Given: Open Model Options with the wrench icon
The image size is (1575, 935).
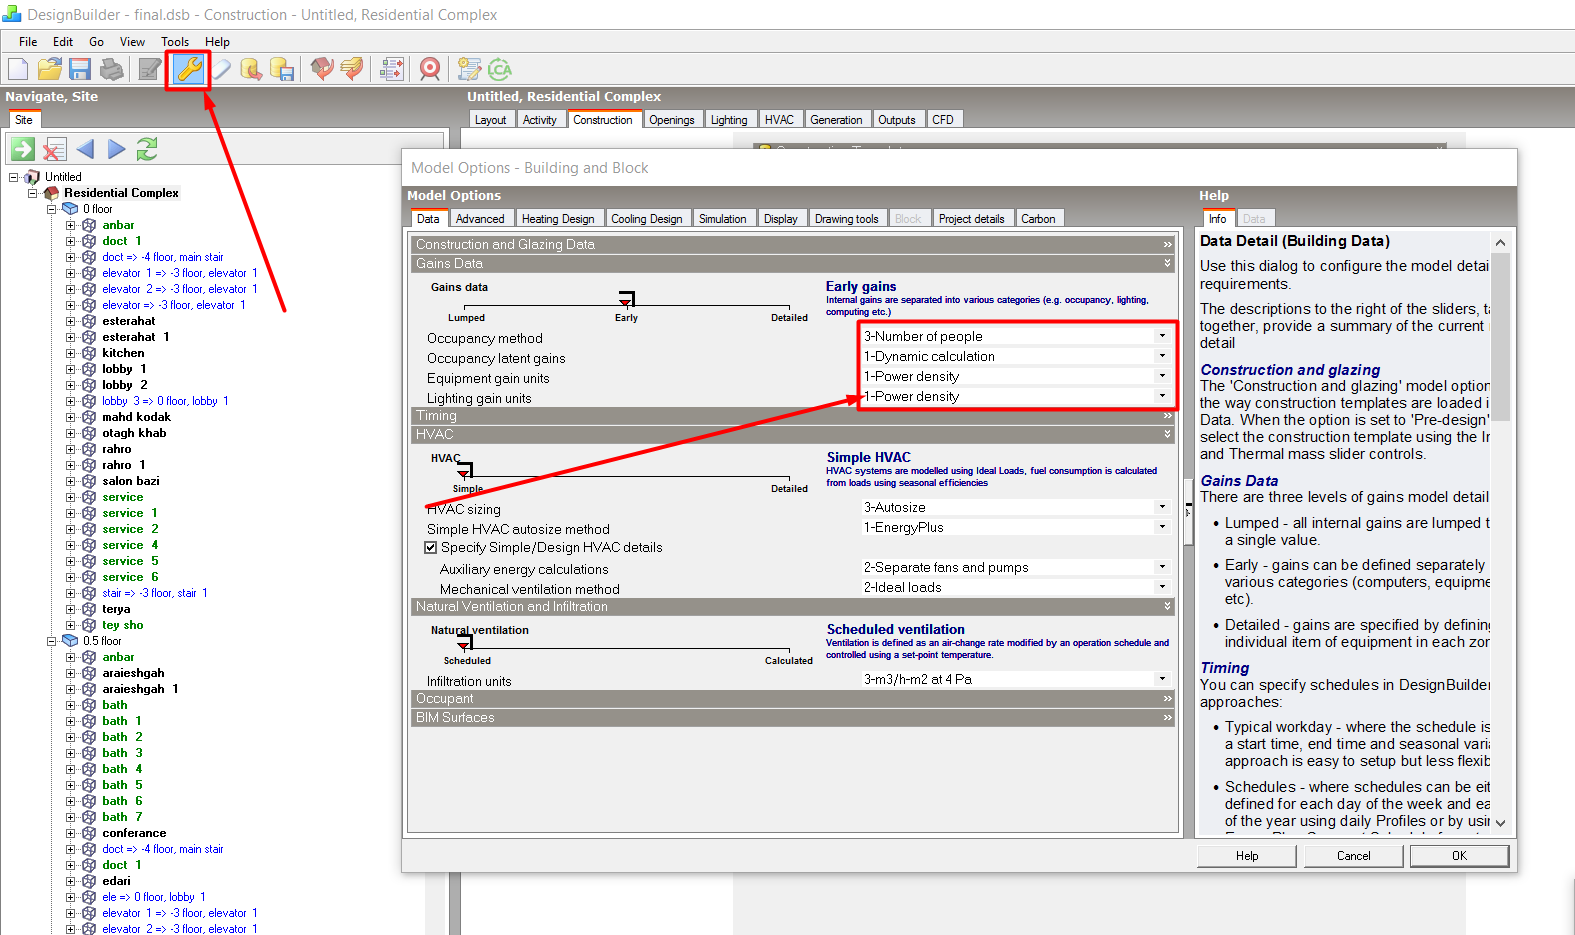Looking at the screenshot, I should point(188,69).
